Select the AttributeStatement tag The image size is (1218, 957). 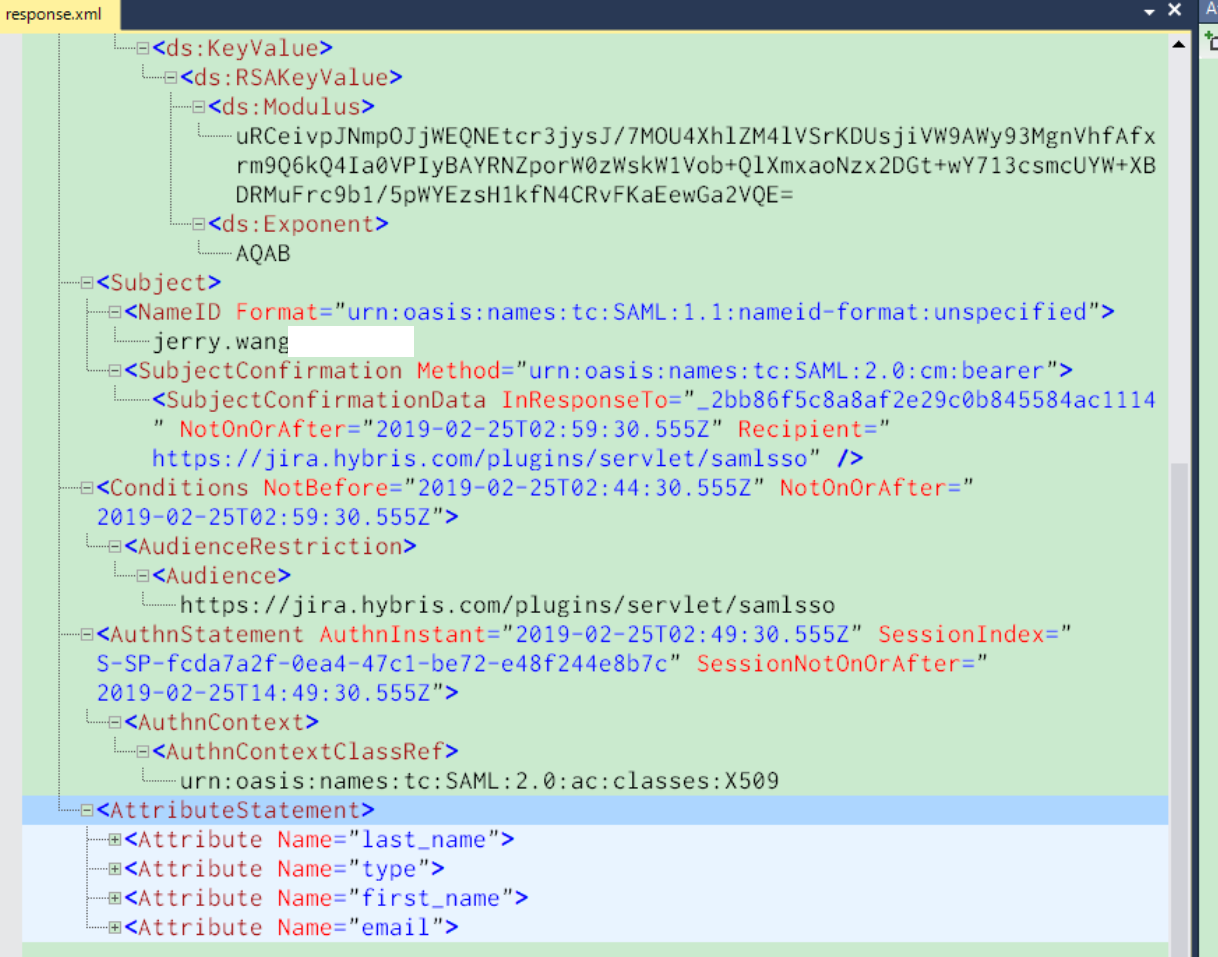click(236, 810)
